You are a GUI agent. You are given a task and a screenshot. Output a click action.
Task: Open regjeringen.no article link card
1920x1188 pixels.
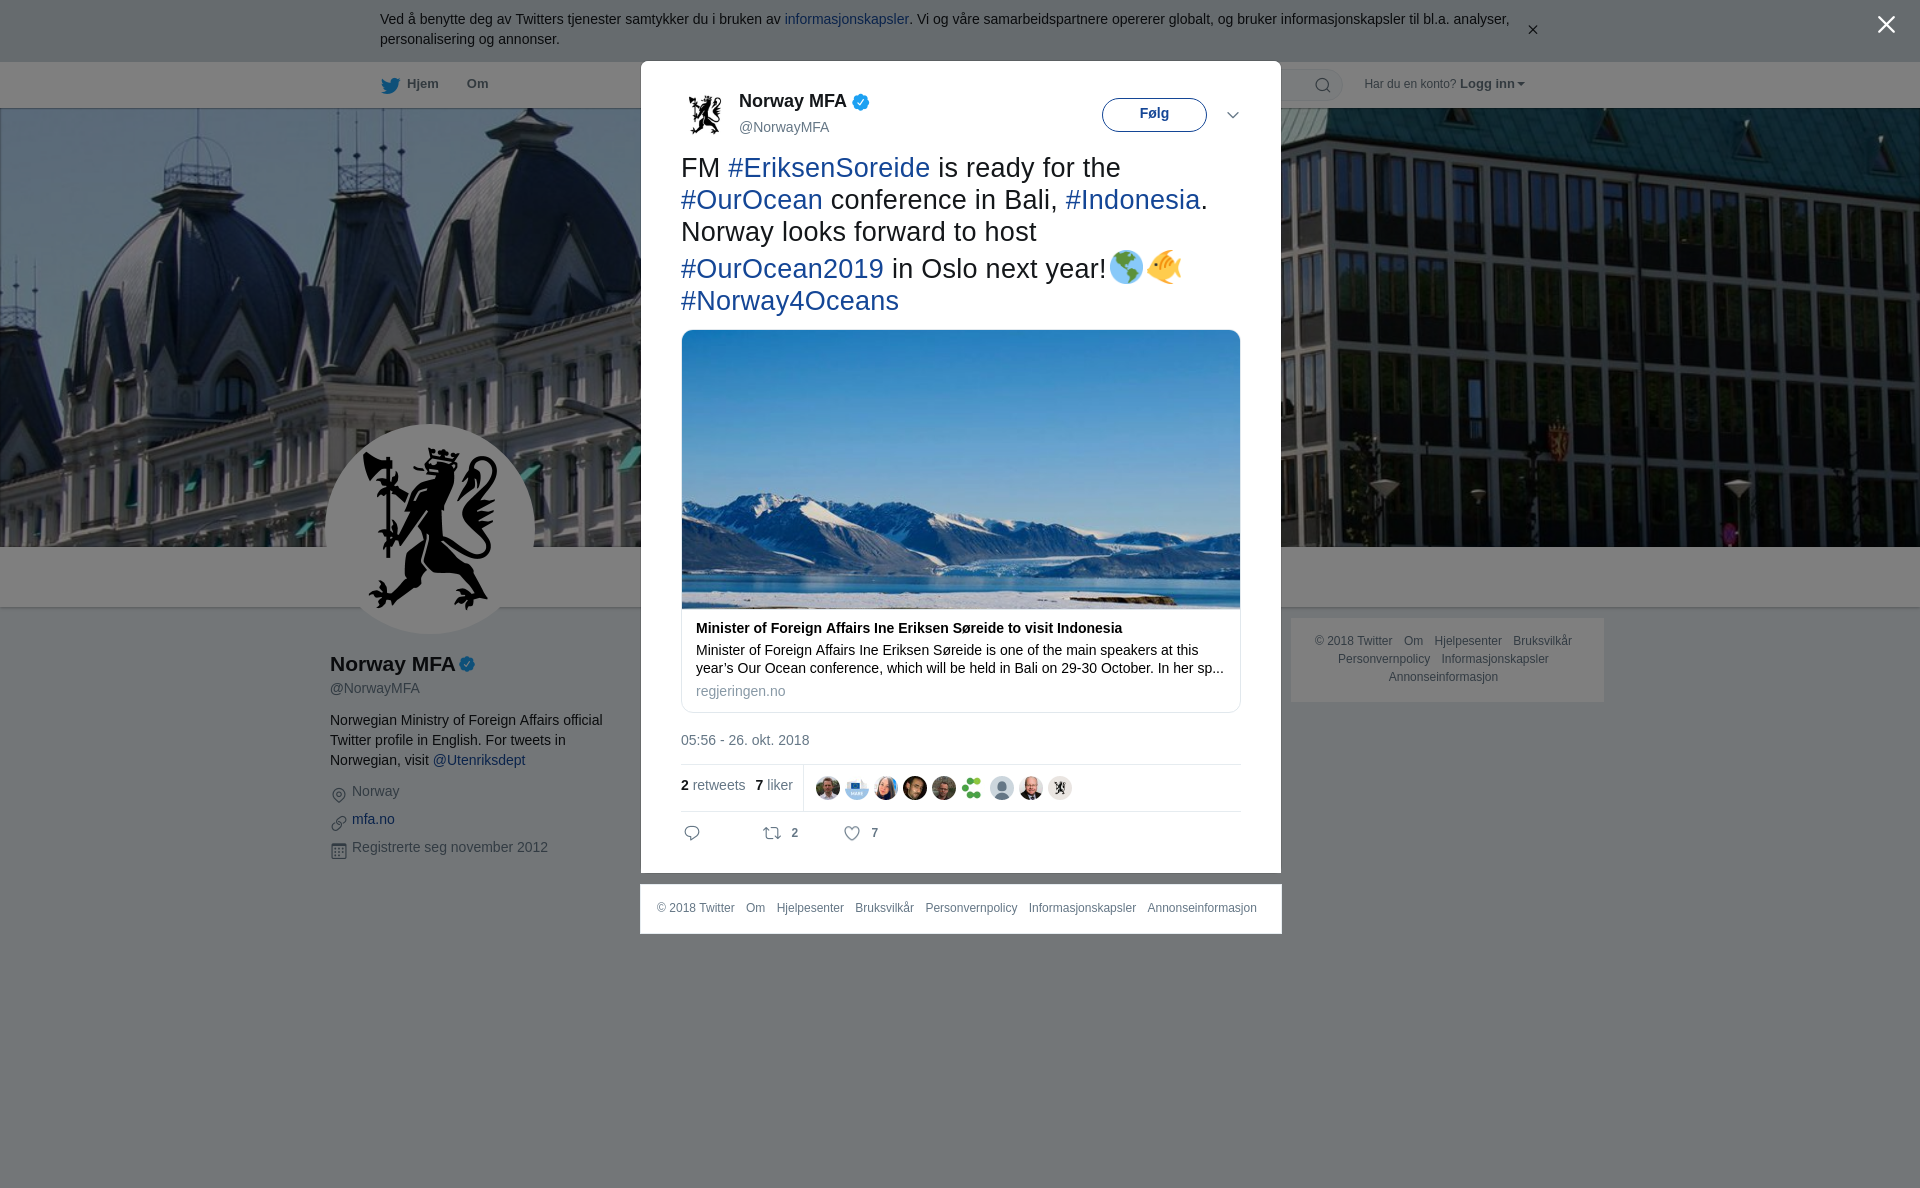tap(961, 521)
